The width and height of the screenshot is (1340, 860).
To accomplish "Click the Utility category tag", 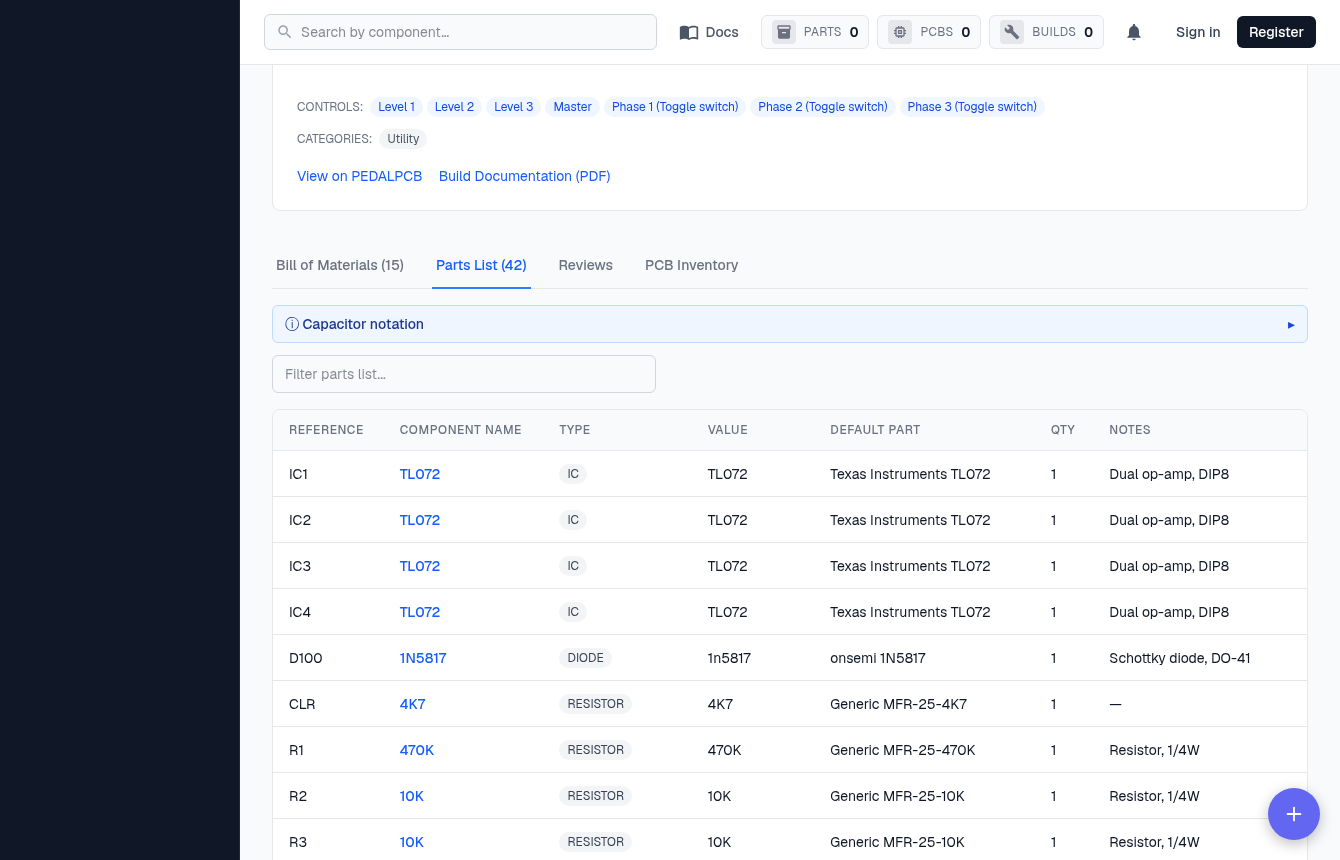I will 403,139.
